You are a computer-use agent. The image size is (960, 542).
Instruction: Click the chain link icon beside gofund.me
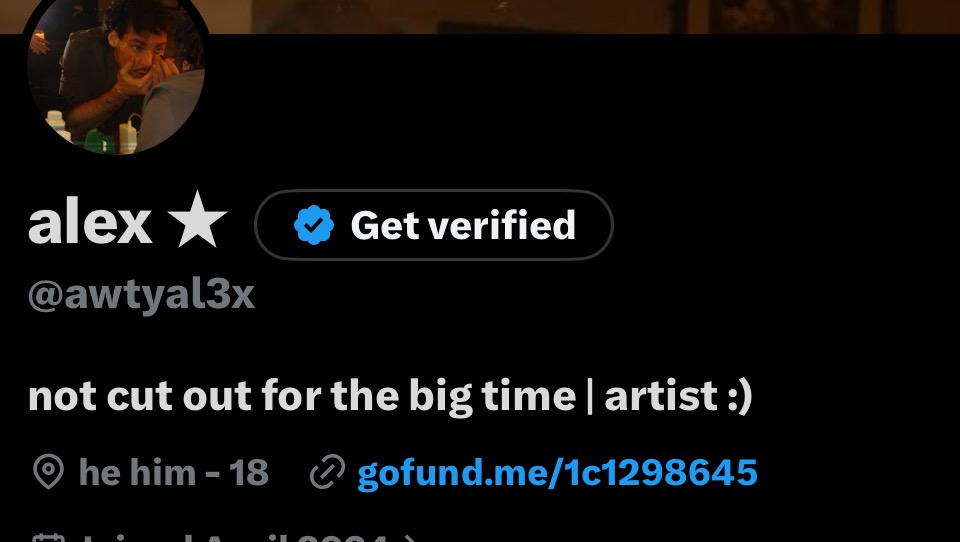pyautogui.click(x=328, y=473)
